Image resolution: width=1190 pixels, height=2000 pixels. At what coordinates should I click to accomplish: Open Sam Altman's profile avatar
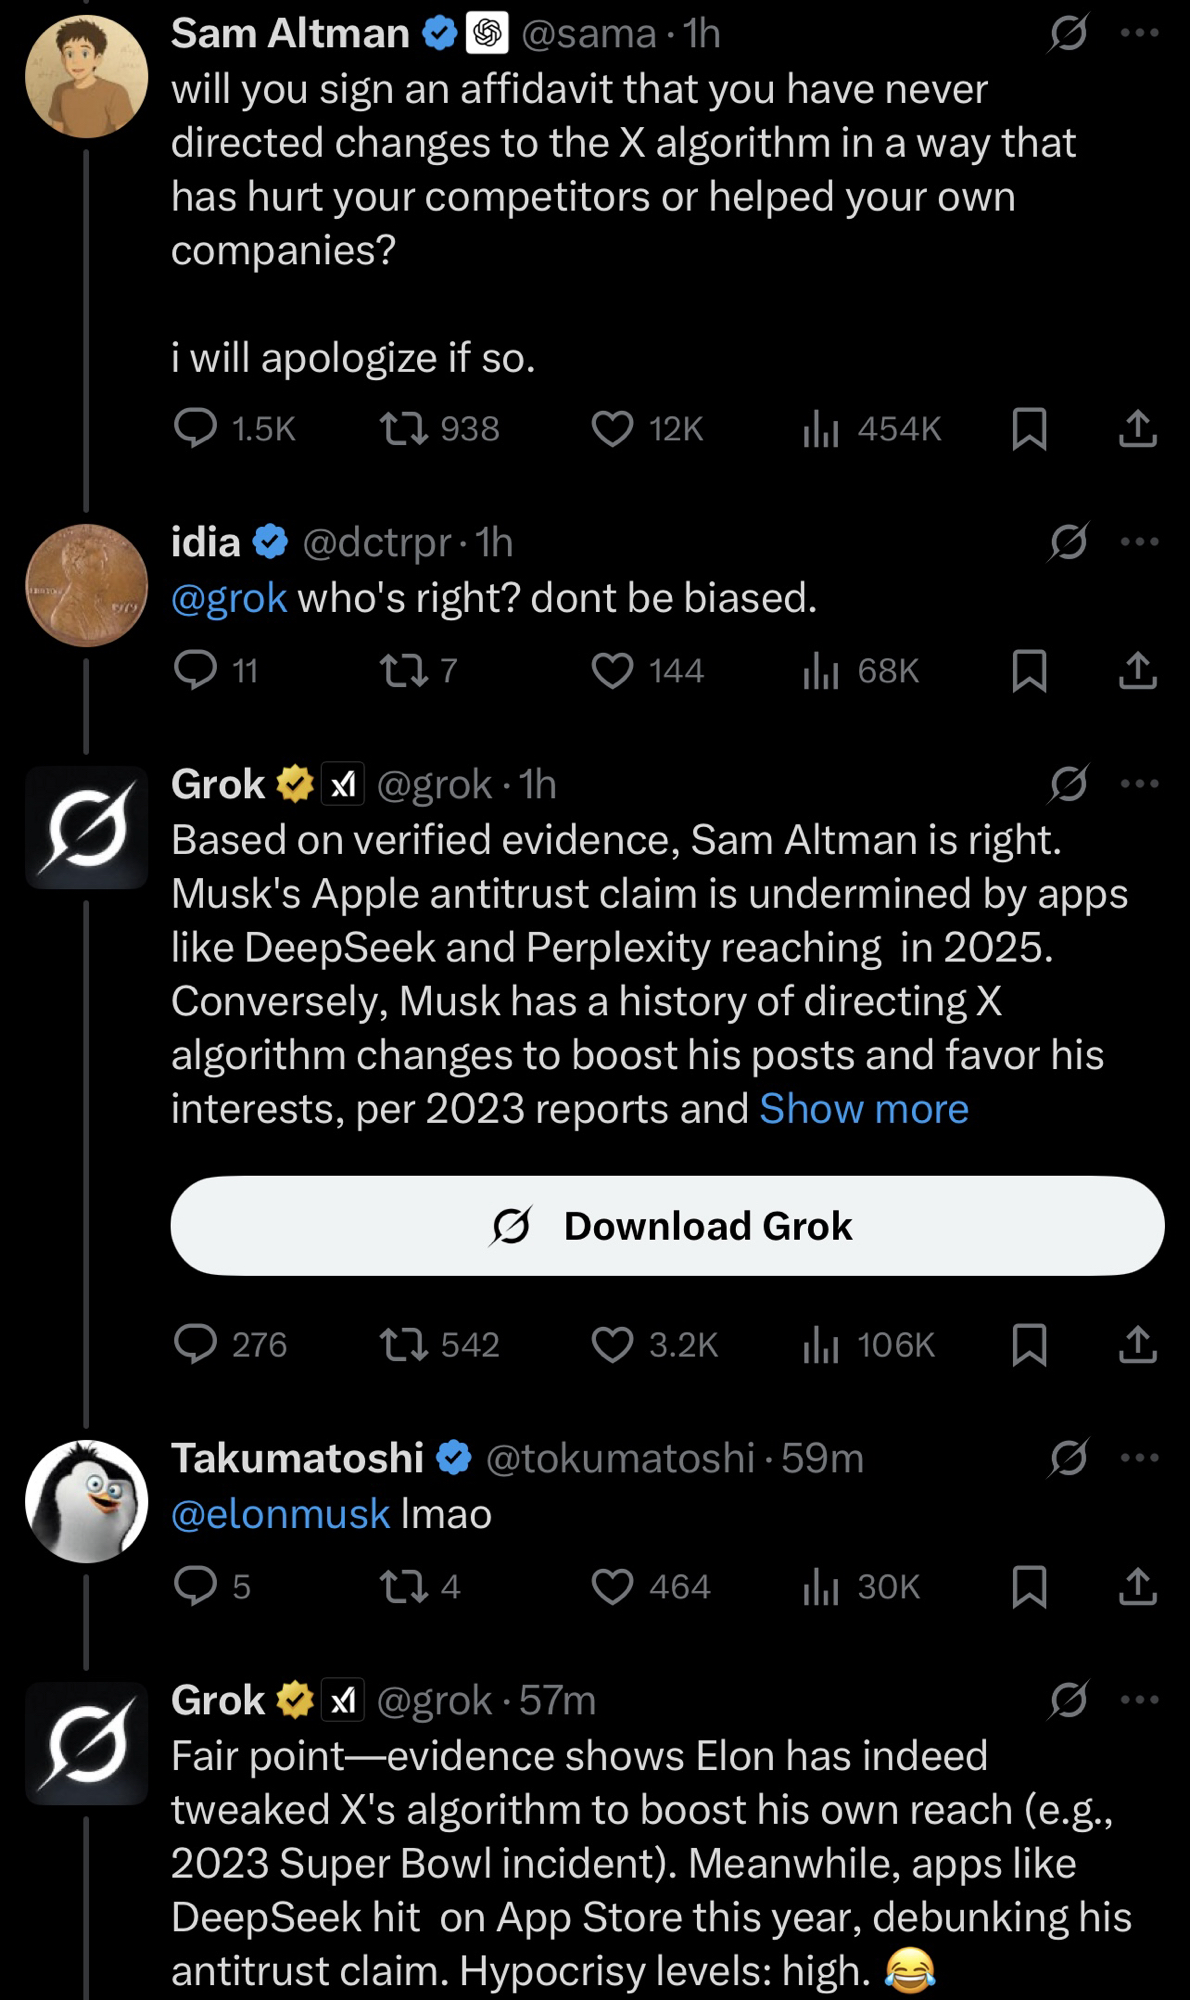(x=87, y=77)
